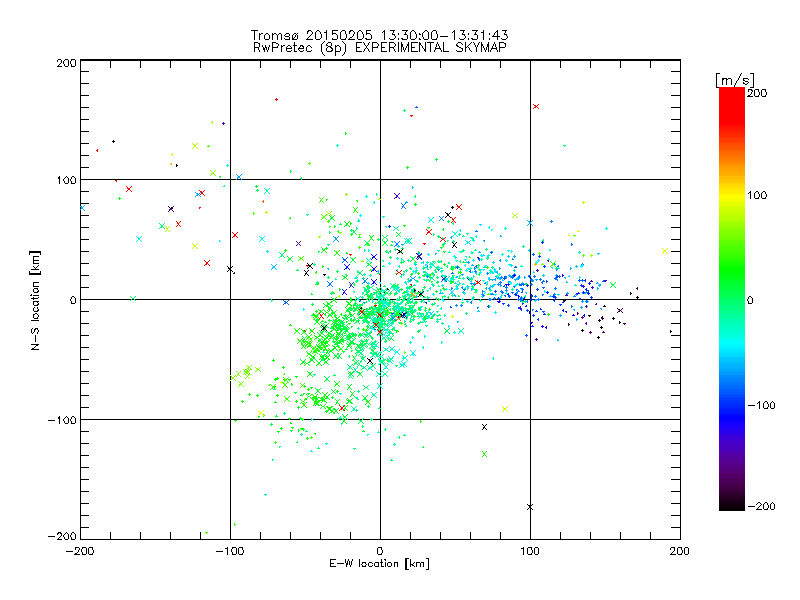Click the lone red X marker in the top-right plot quadrant
Screen dimensions: 800x600
[536, 107]
